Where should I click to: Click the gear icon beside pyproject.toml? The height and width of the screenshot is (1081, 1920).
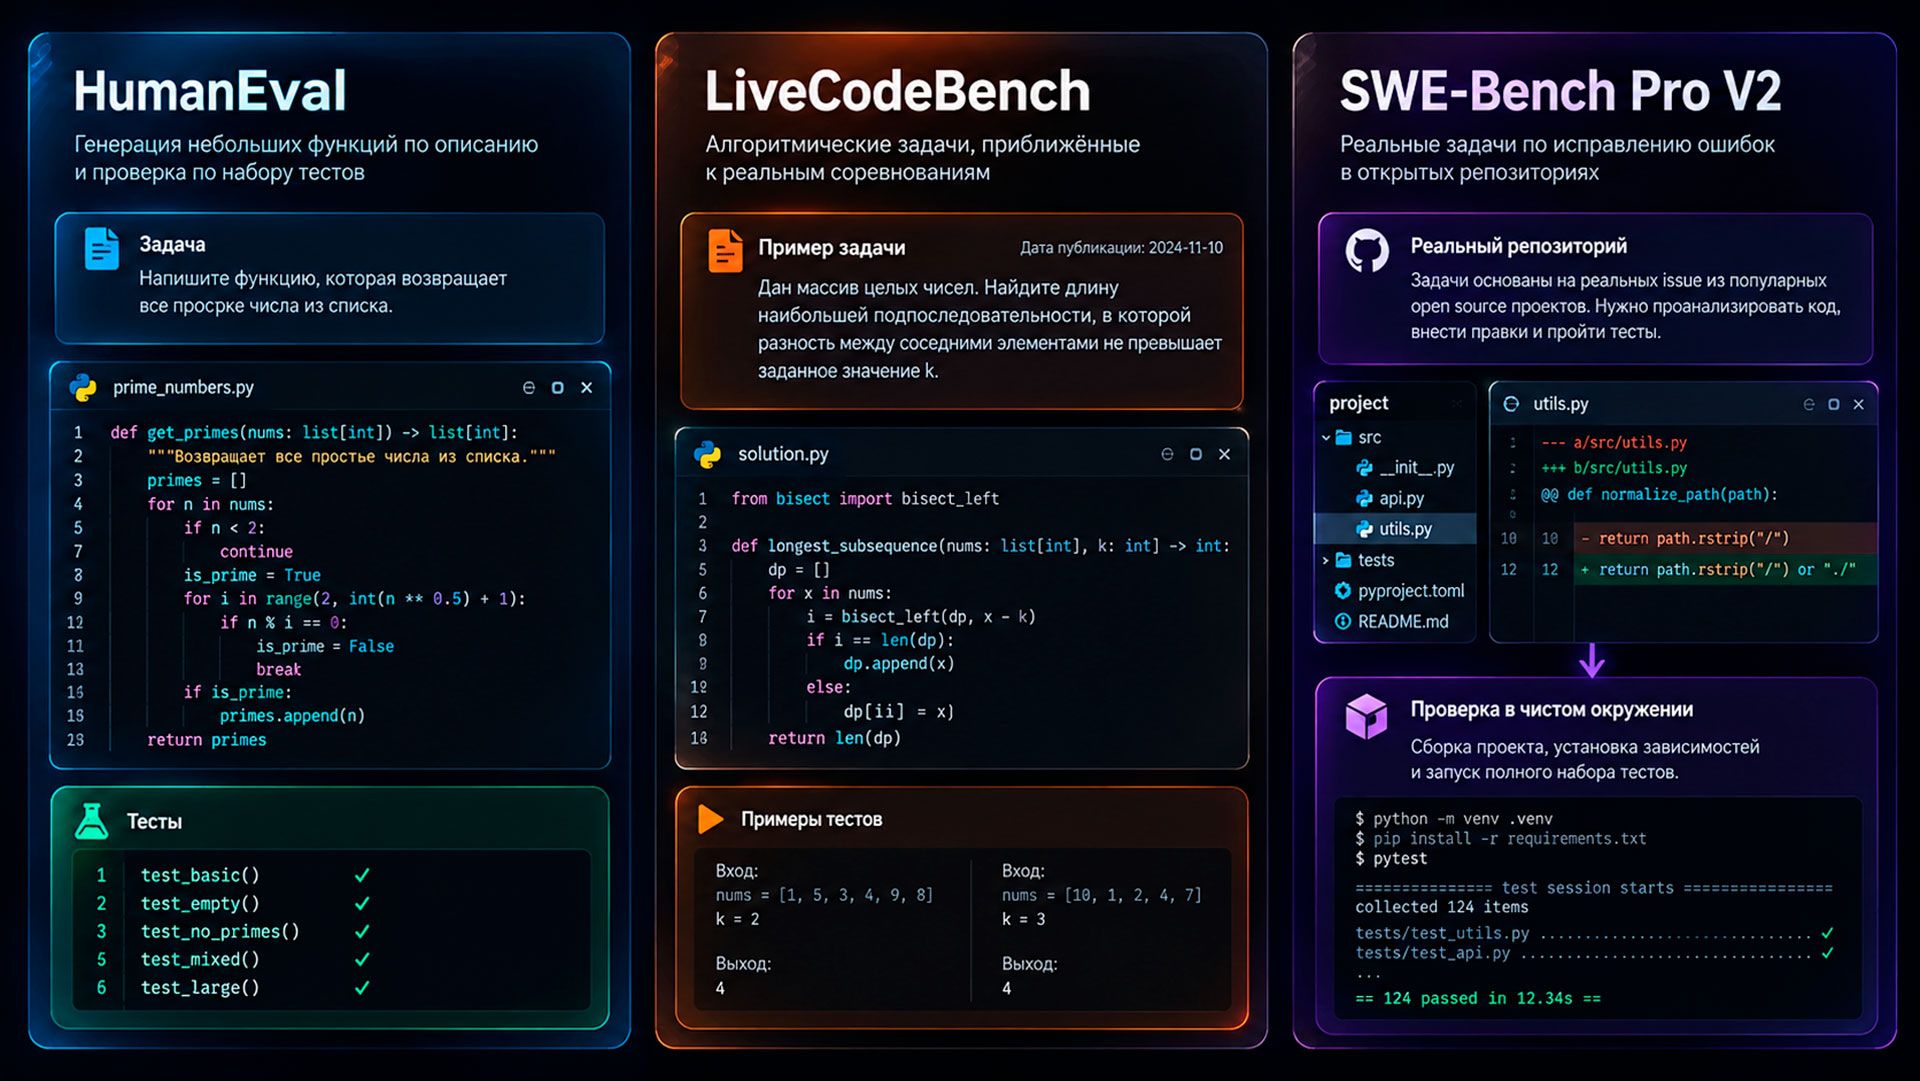coord(1343,591)
